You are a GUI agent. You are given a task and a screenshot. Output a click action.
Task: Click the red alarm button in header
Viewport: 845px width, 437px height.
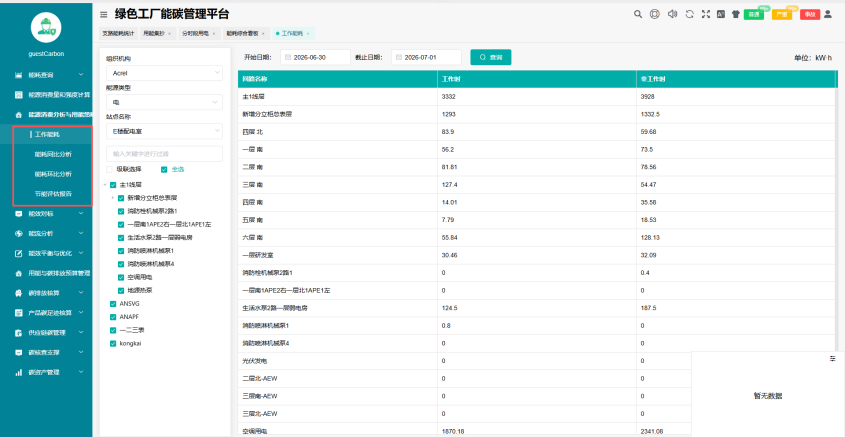(x=810, y=15)
